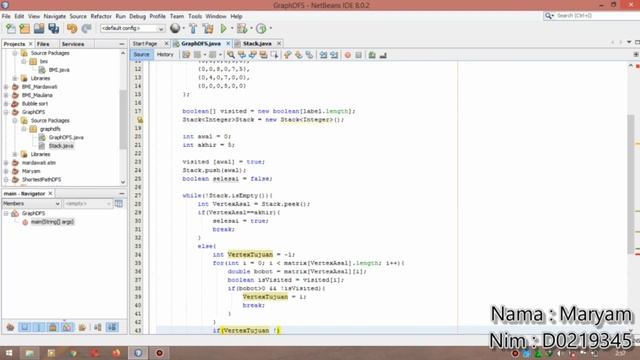Click the Undo toolbar icon

[72, 29]
